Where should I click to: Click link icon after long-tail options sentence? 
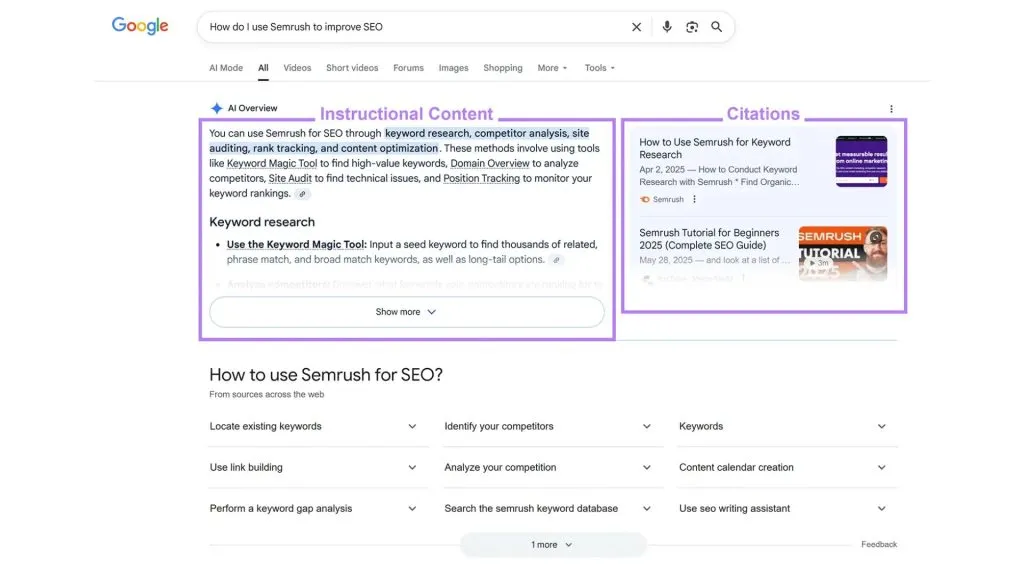click(x=556, y=260)
